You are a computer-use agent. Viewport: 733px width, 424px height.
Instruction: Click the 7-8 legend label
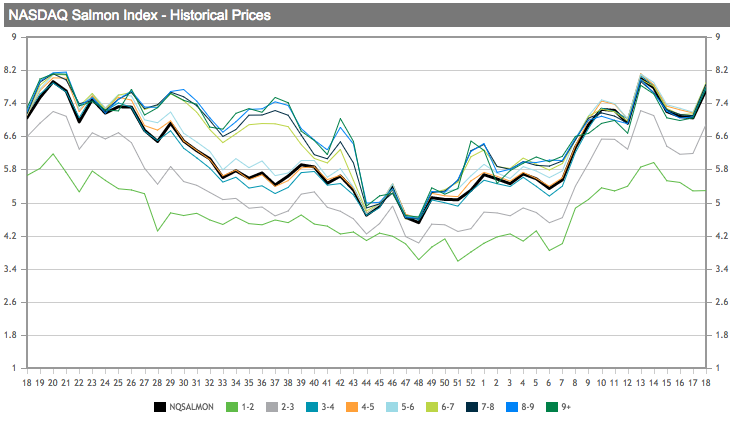(x=488, y=407)
